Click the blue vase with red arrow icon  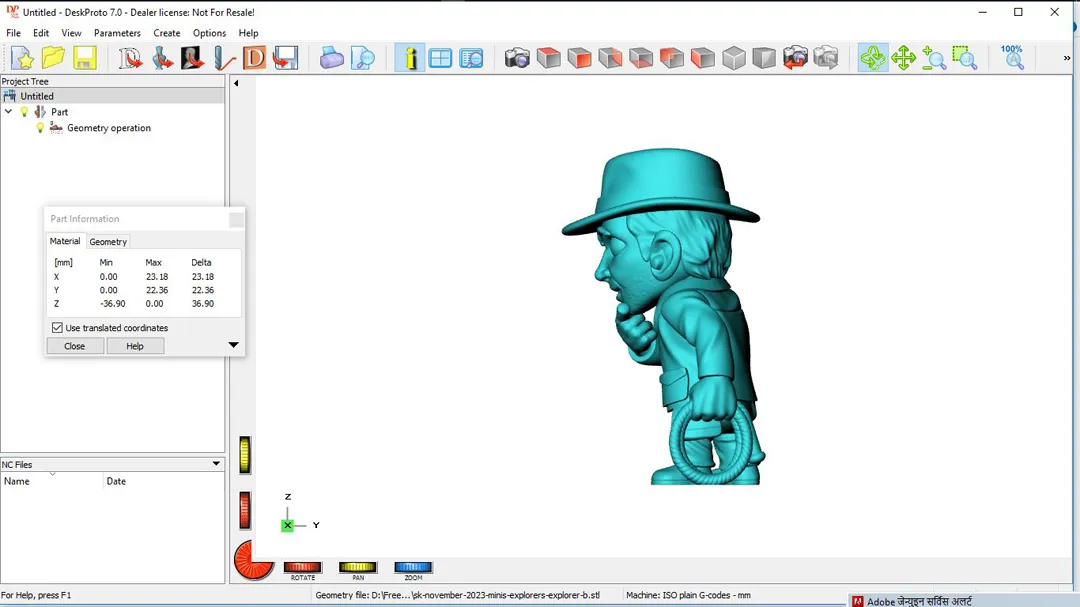(162, 58)
